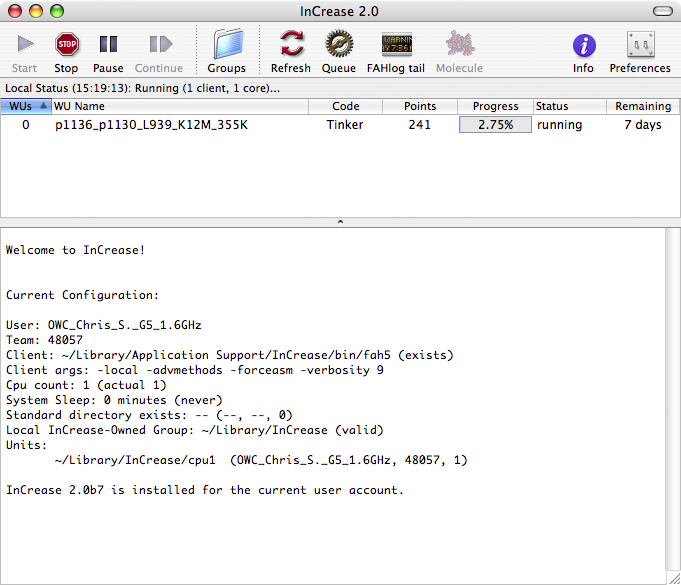This screenshot has height=585, width=681.
Task: Click the Continue toolbar icon
Action: pos(159,45)
